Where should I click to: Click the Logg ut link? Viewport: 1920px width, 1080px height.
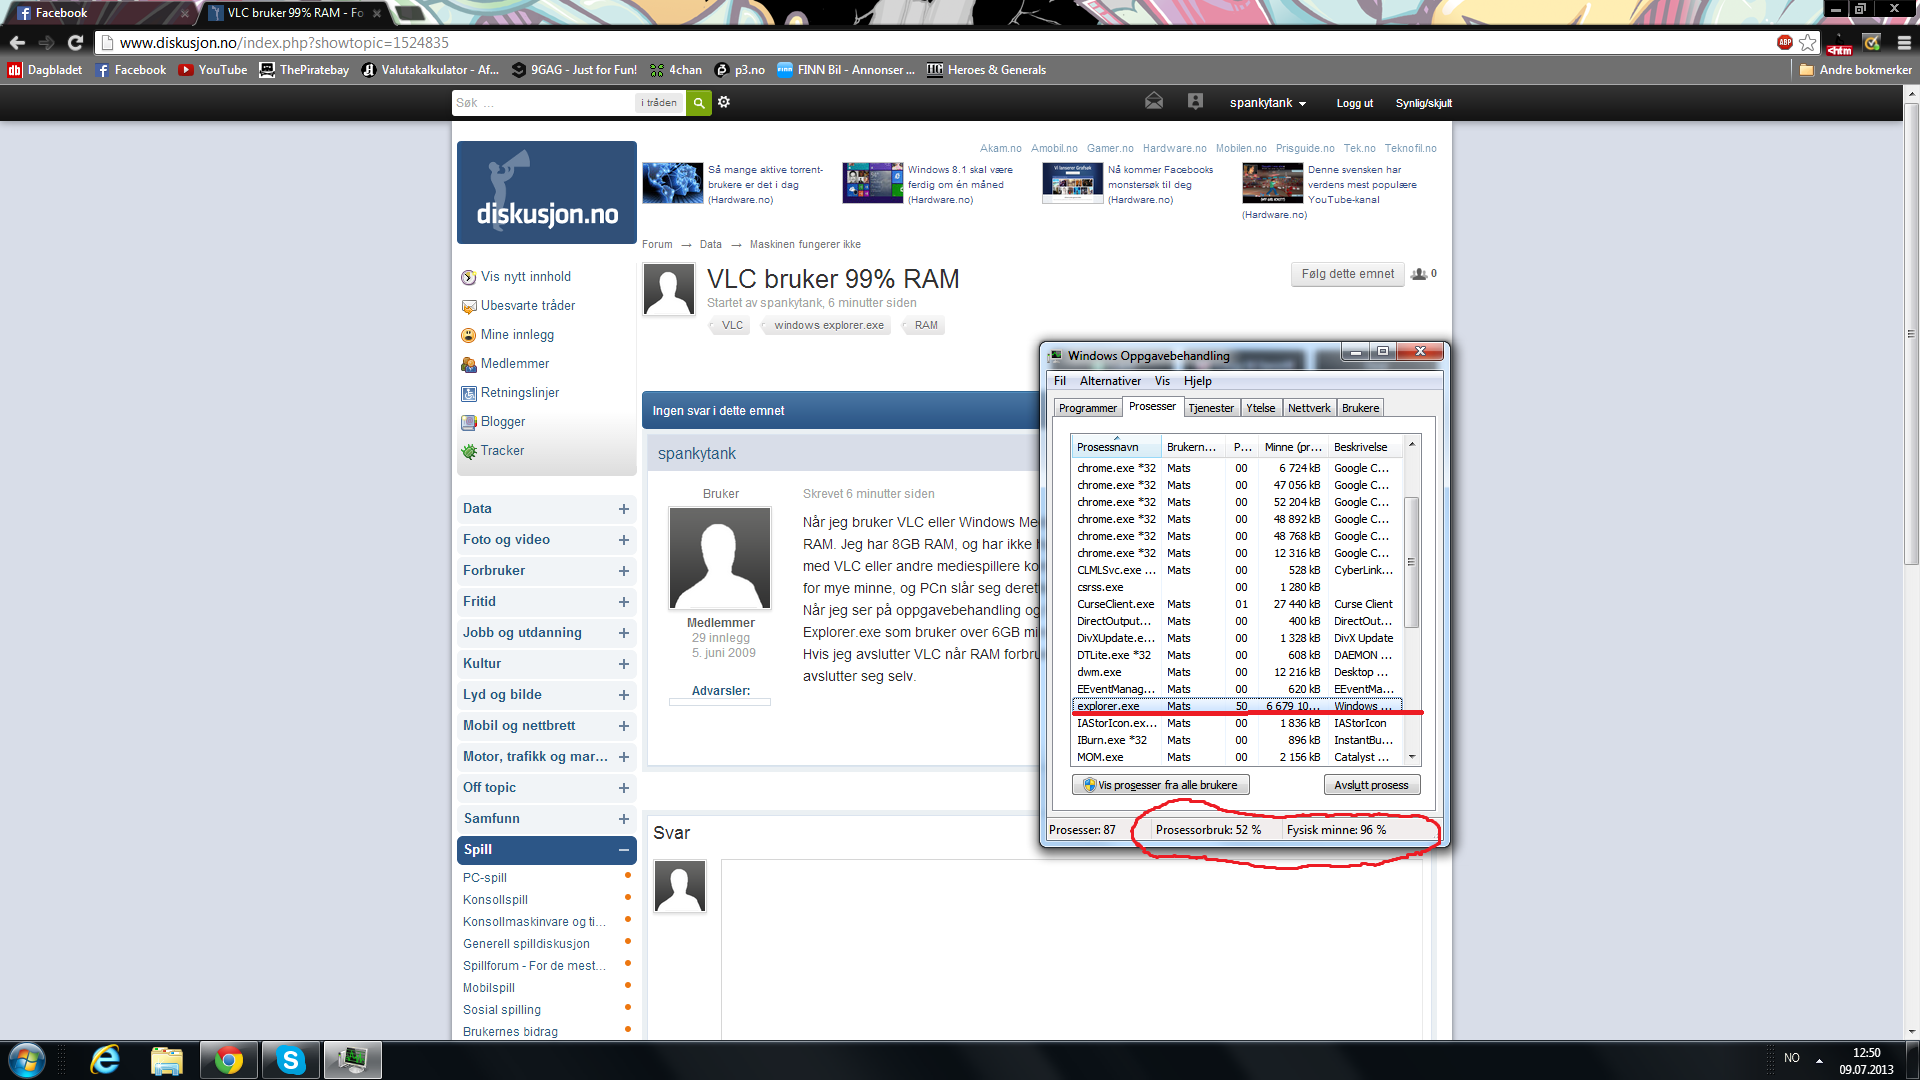click(1354, 103)
